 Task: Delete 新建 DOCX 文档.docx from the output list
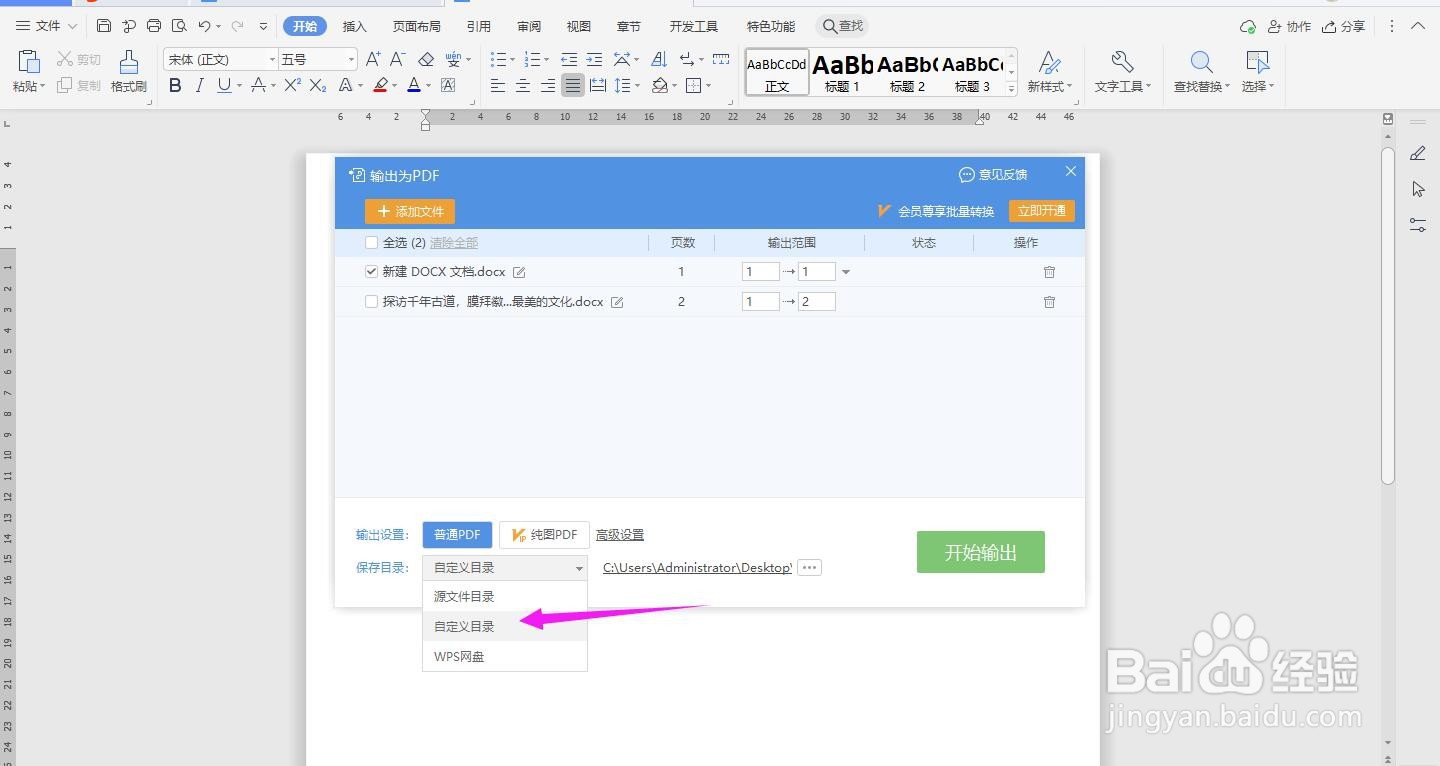[x=1049, y=271]
